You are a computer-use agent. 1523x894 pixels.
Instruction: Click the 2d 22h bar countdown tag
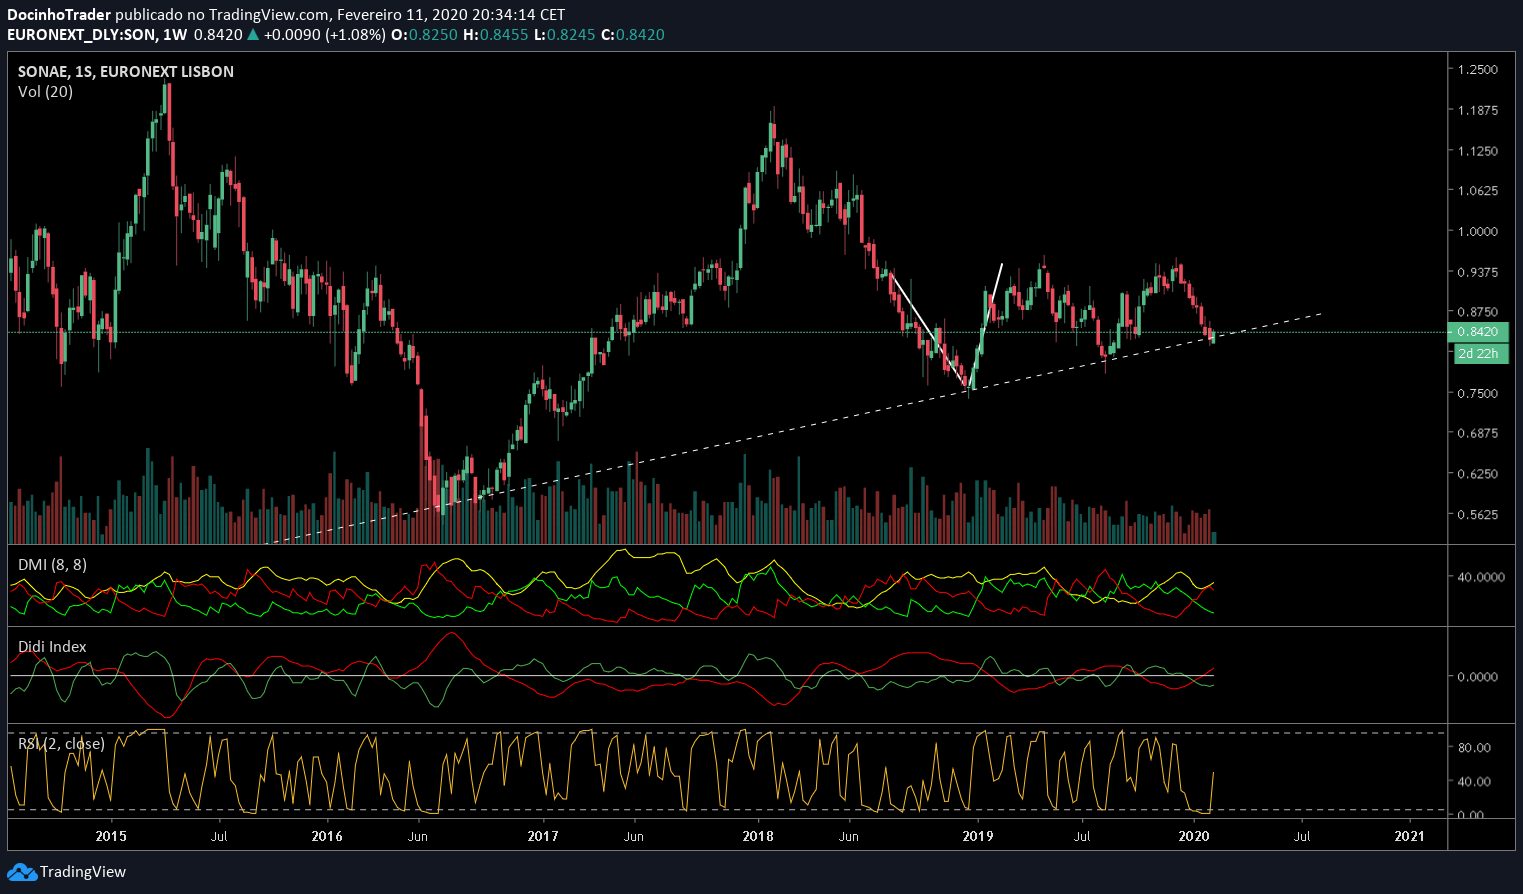[x=1479, y=354]
